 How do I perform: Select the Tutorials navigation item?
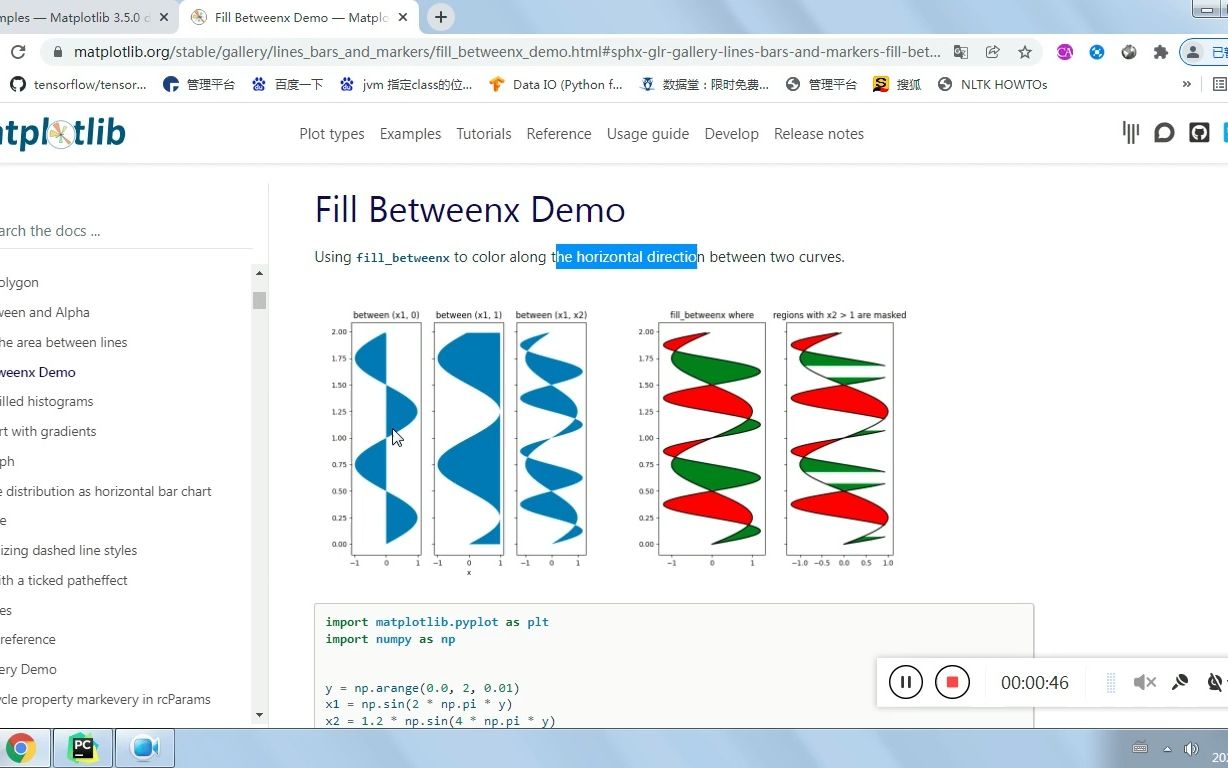point(483,133)
